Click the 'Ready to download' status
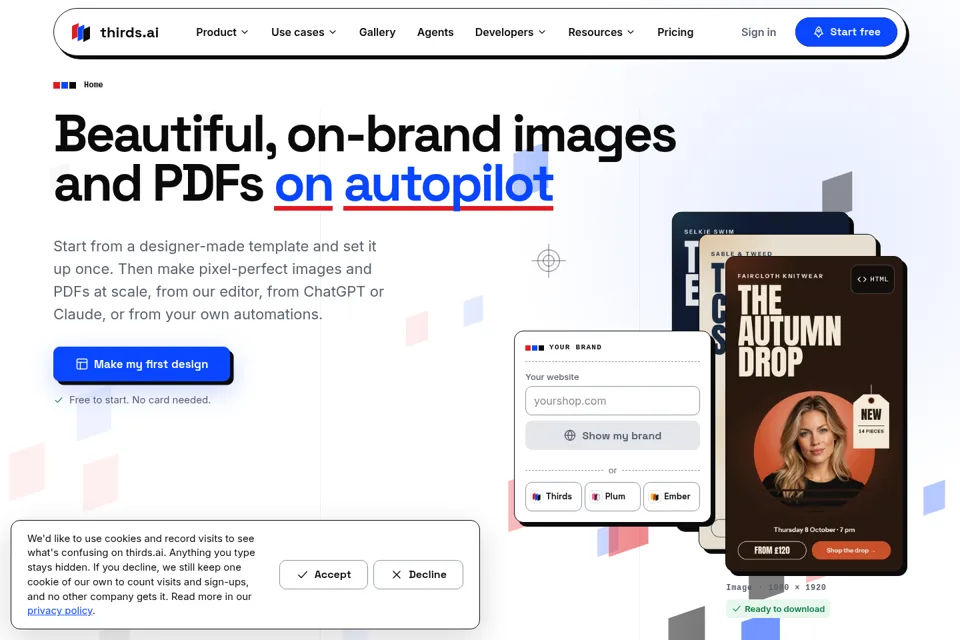 [x=778, y=609]
